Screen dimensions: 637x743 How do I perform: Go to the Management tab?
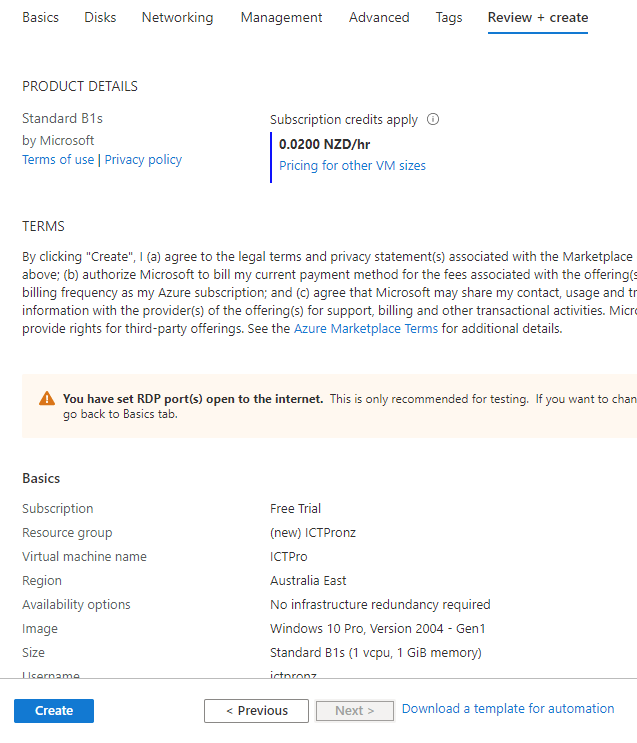281,18
